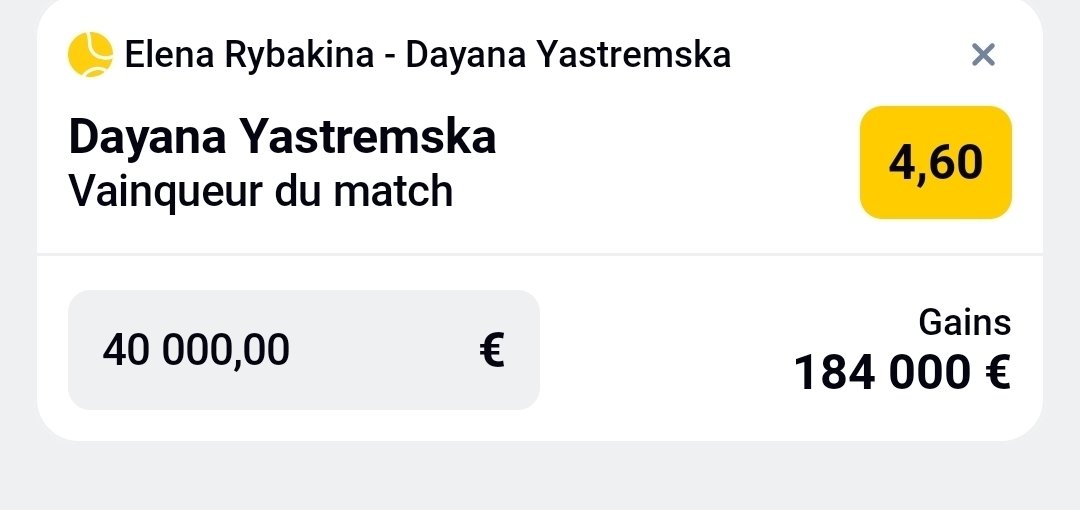Viewport: 1080px width, 510px height.
Task: Click the white space between stake field and Gains
Action: coord(661,350)
